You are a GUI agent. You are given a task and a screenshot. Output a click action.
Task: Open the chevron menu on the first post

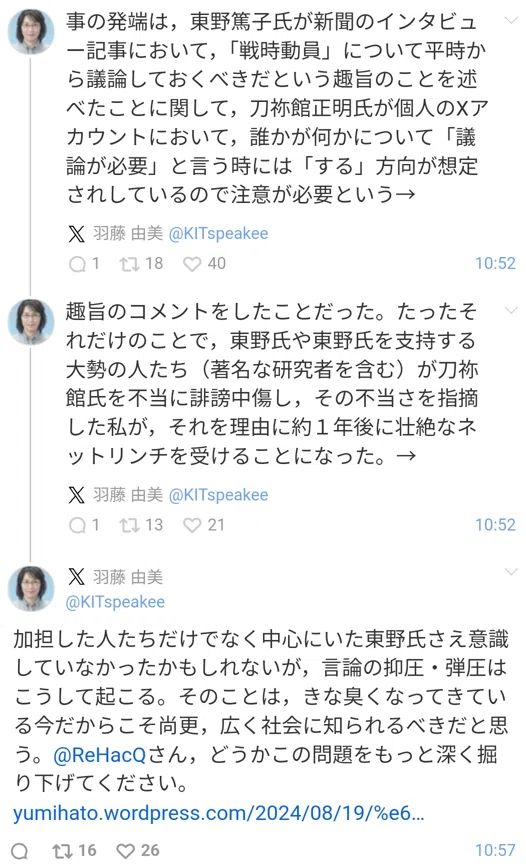click(511, 22)
